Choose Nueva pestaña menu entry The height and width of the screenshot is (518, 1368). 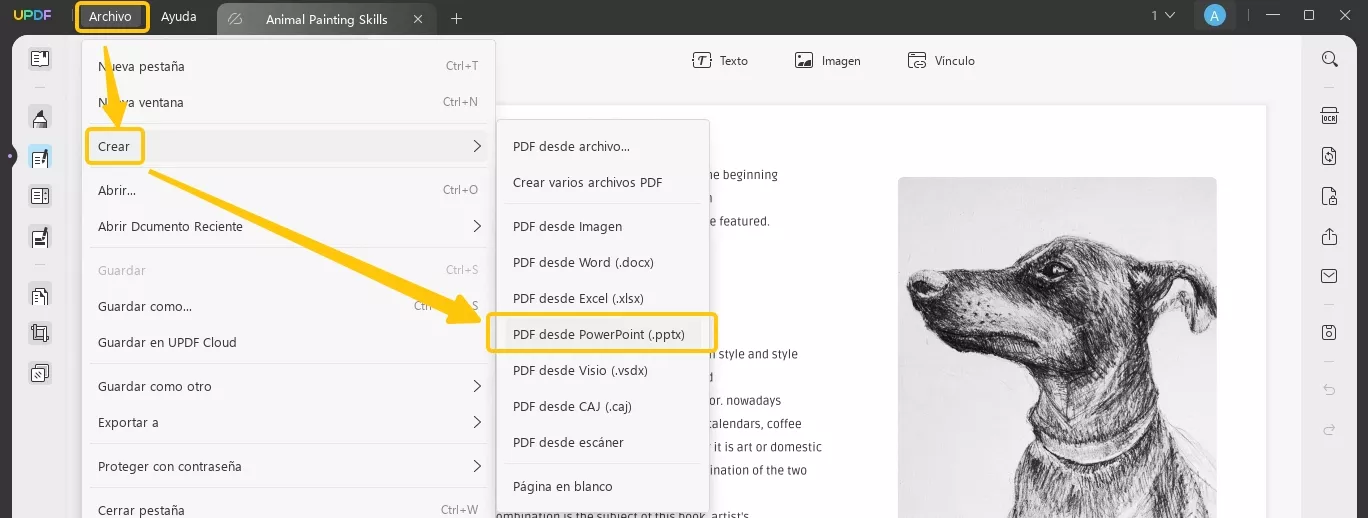click(x=288, y=66)
